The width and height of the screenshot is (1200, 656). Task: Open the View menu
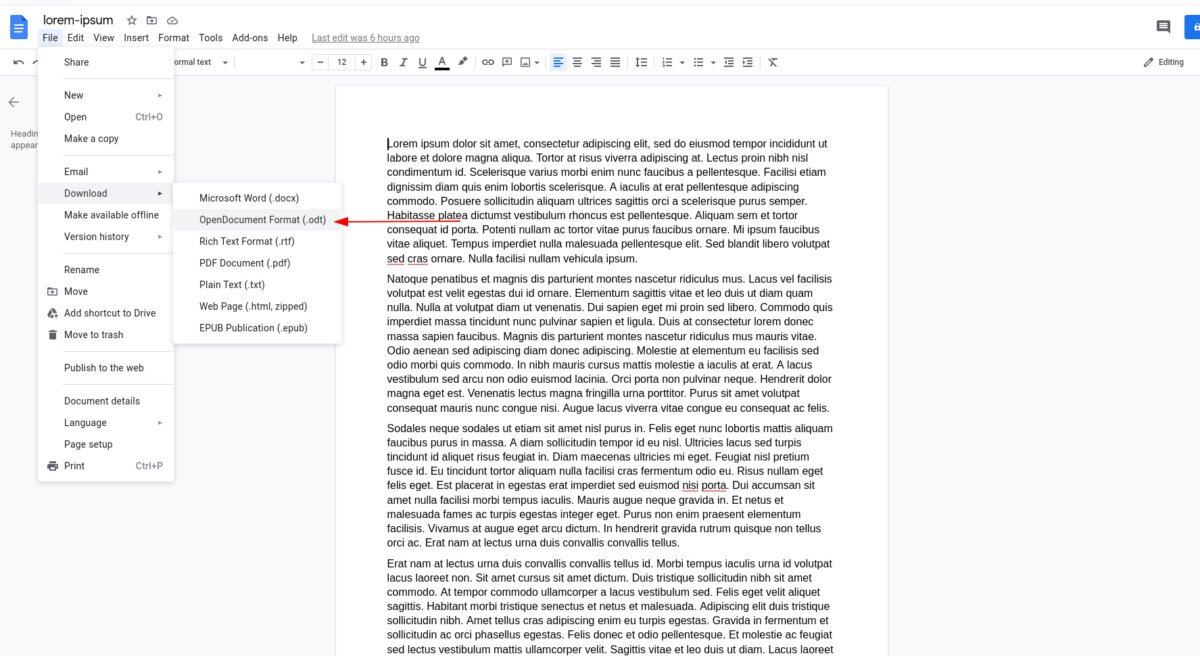(104, 38)
